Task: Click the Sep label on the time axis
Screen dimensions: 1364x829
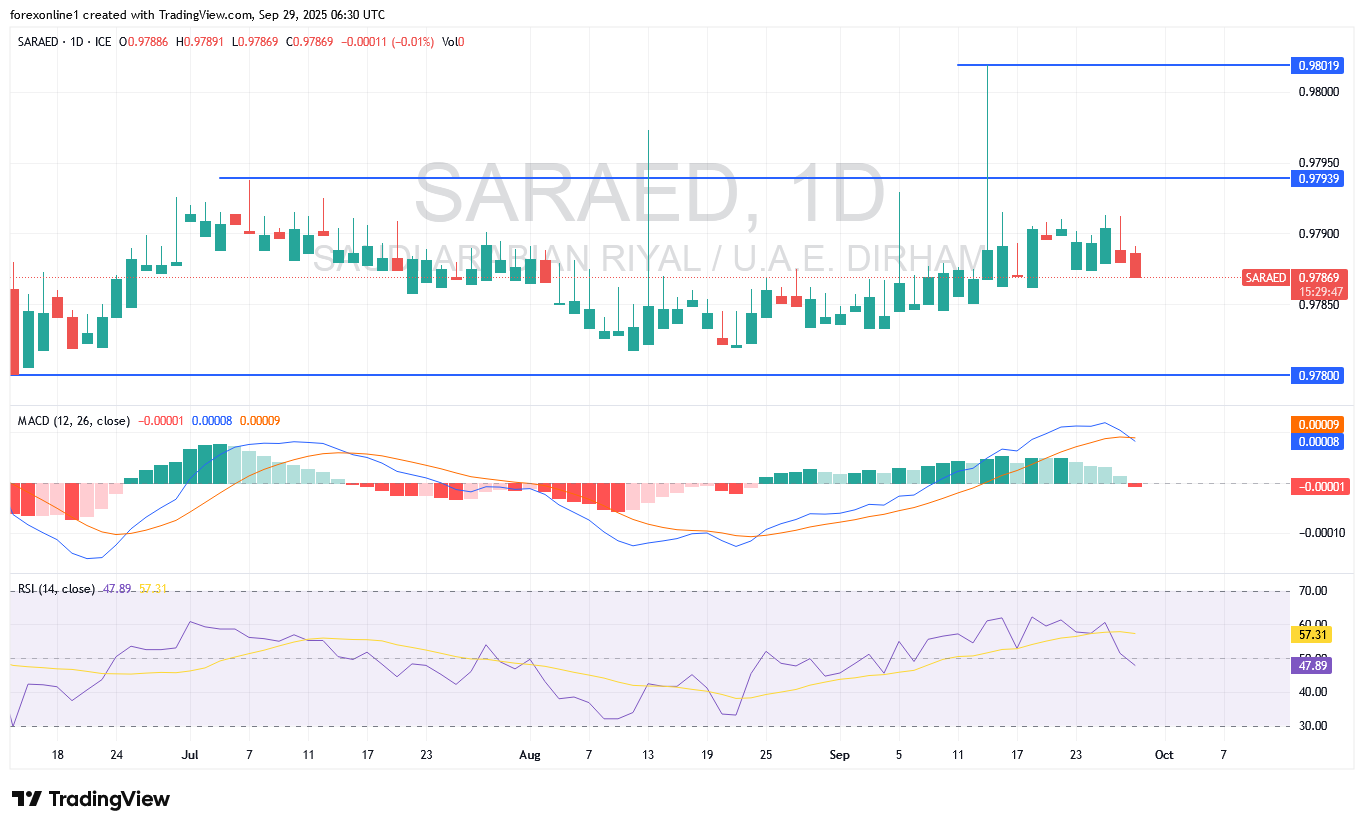Action: (x=839, y=755)
